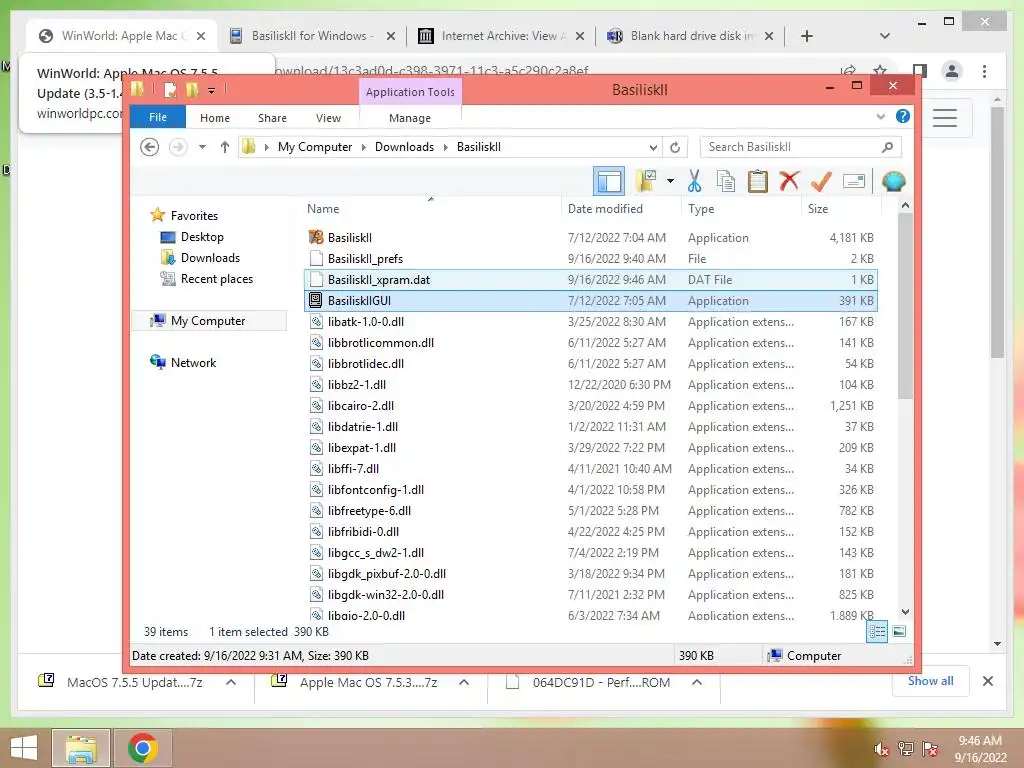1024x768 pixels.
Task: Click the red X Delete icon
Action: coord(789,181)
